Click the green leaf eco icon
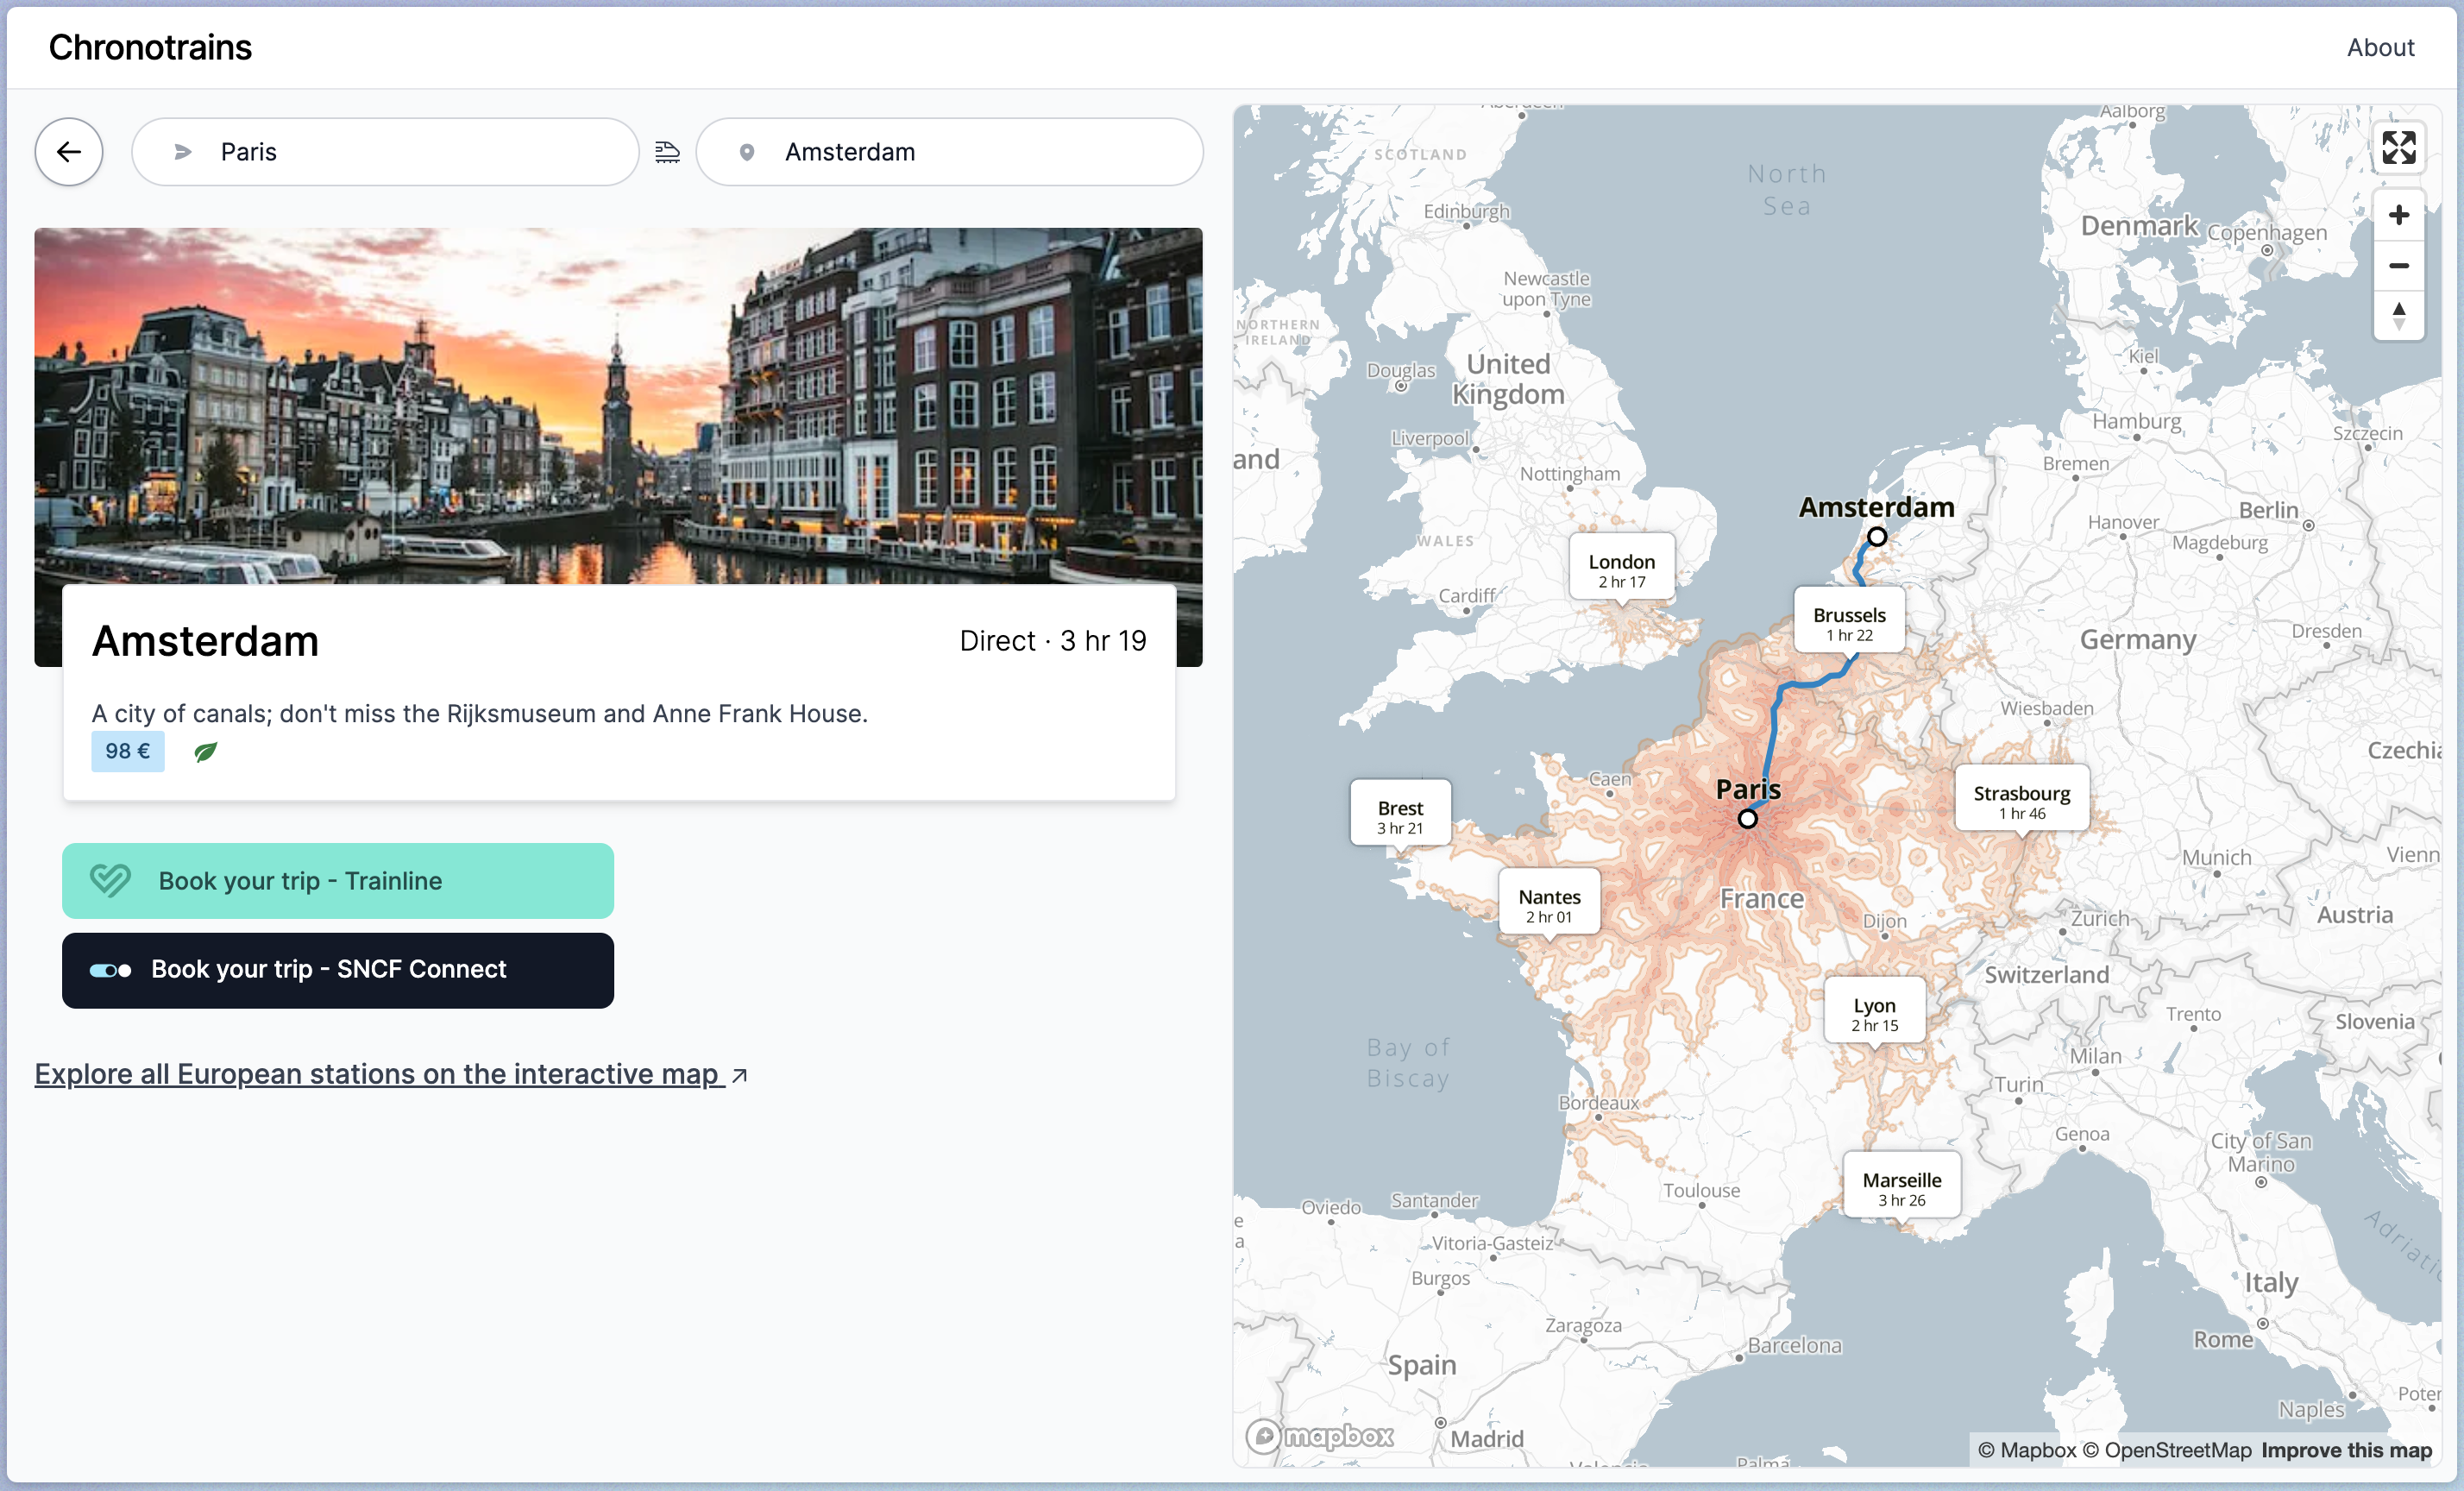Viewport: 2464px width, 1491px height. pyautogui.click(x=205, y=752)
